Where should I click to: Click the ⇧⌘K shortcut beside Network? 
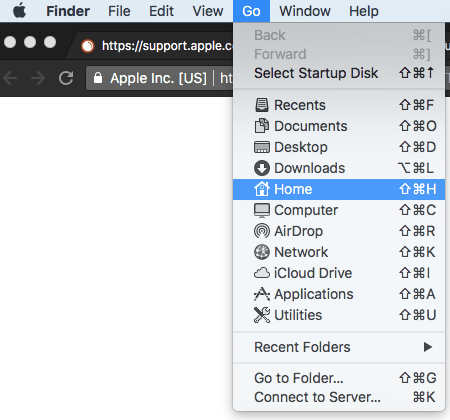pyautogui.click(x=417, y=252)
